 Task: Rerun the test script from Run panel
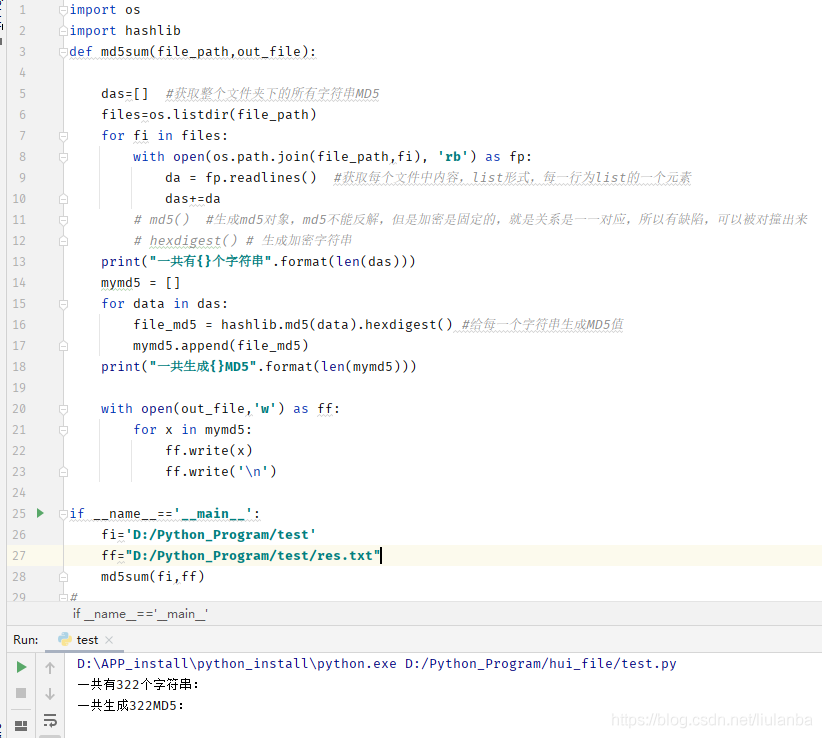click(x=21, y=667)
